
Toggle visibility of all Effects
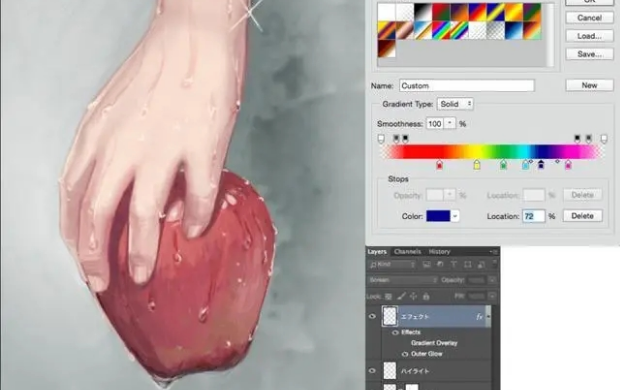click(x=395, y=333)
